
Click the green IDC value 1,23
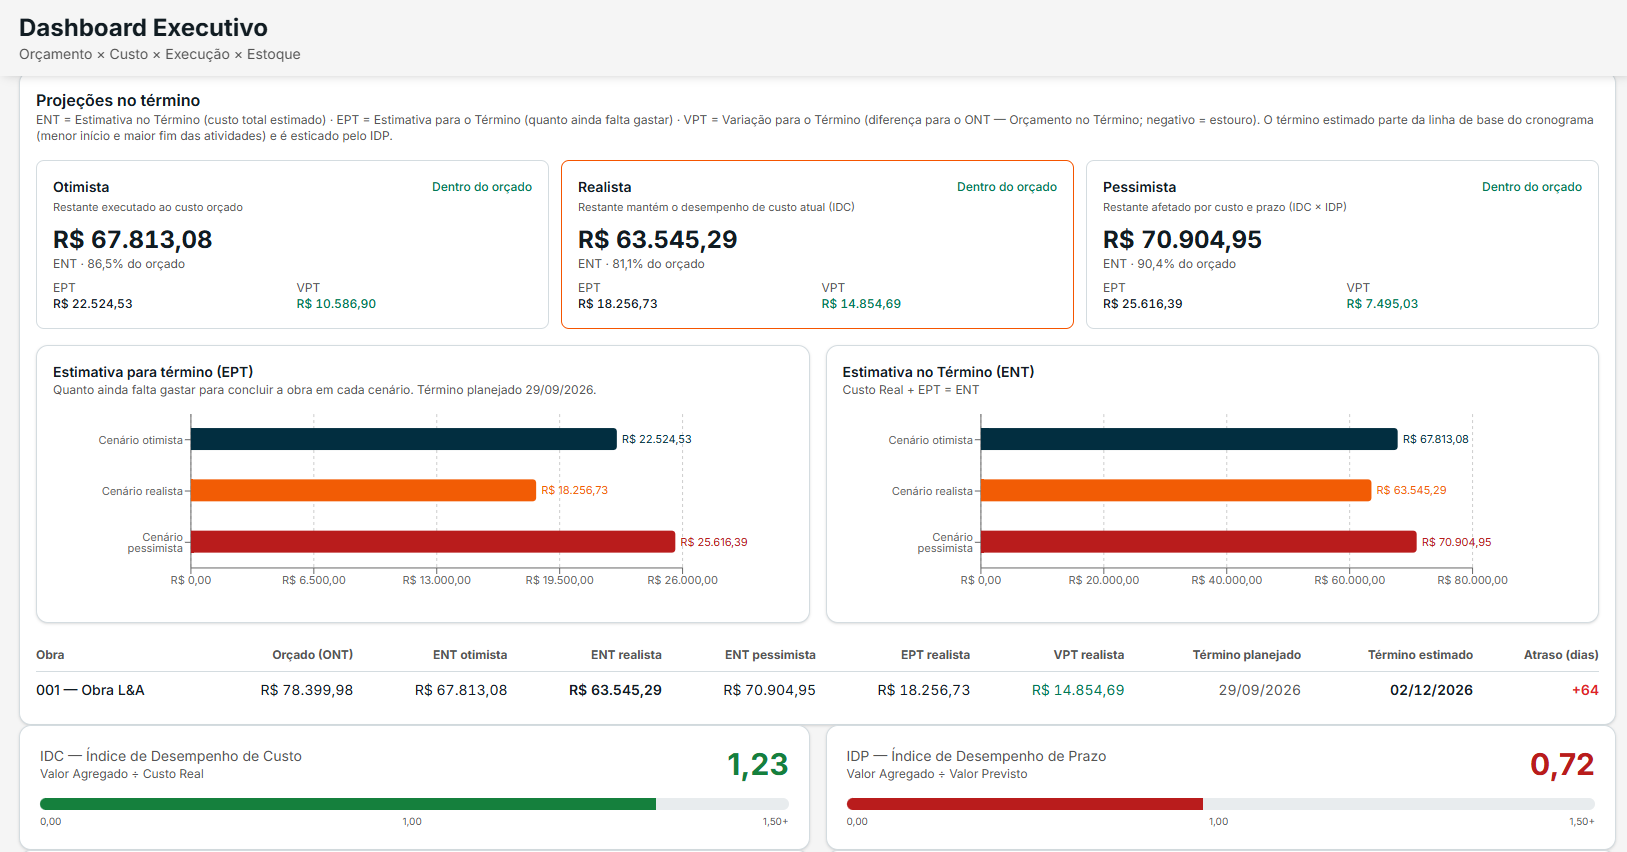tap(758, 765)
